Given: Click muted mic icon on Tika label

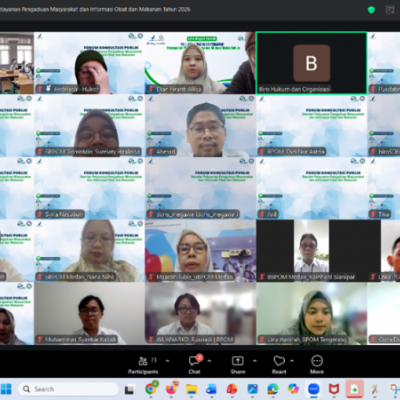Looking at the screenshot, I should pos(373,214).
